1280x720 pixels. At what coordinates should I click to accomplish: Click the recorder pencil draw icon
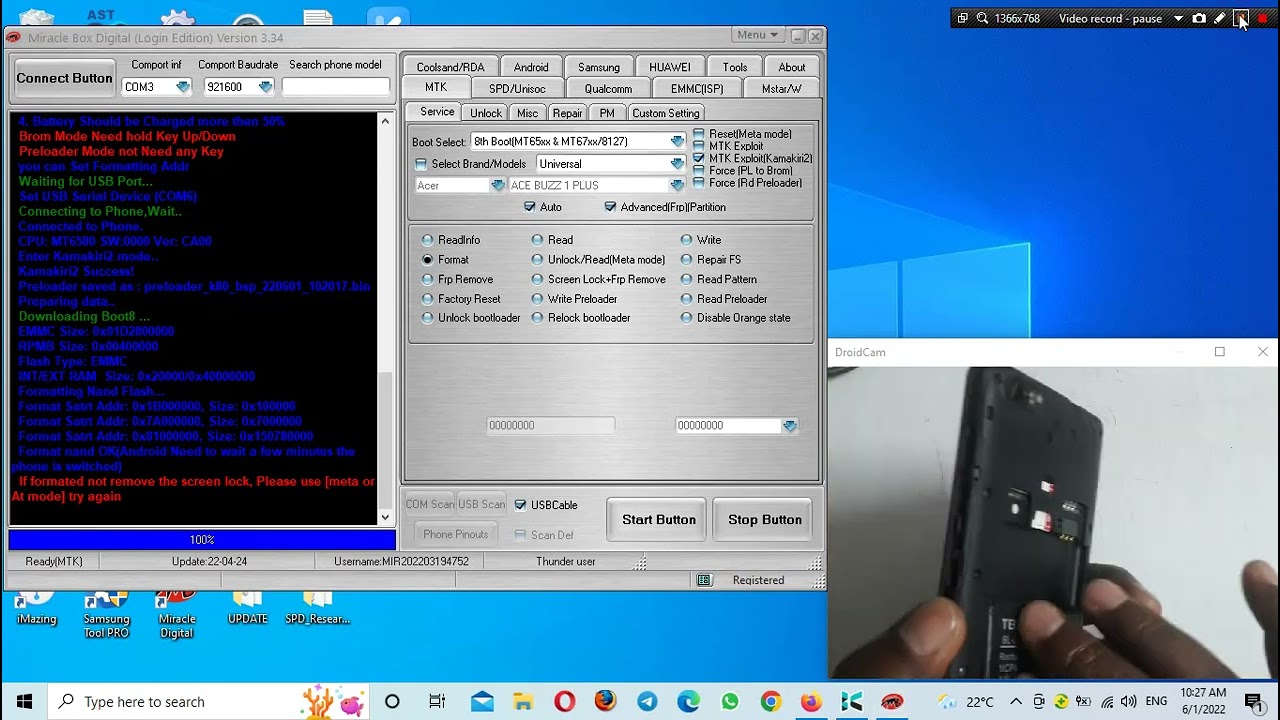click(1220, 18)
